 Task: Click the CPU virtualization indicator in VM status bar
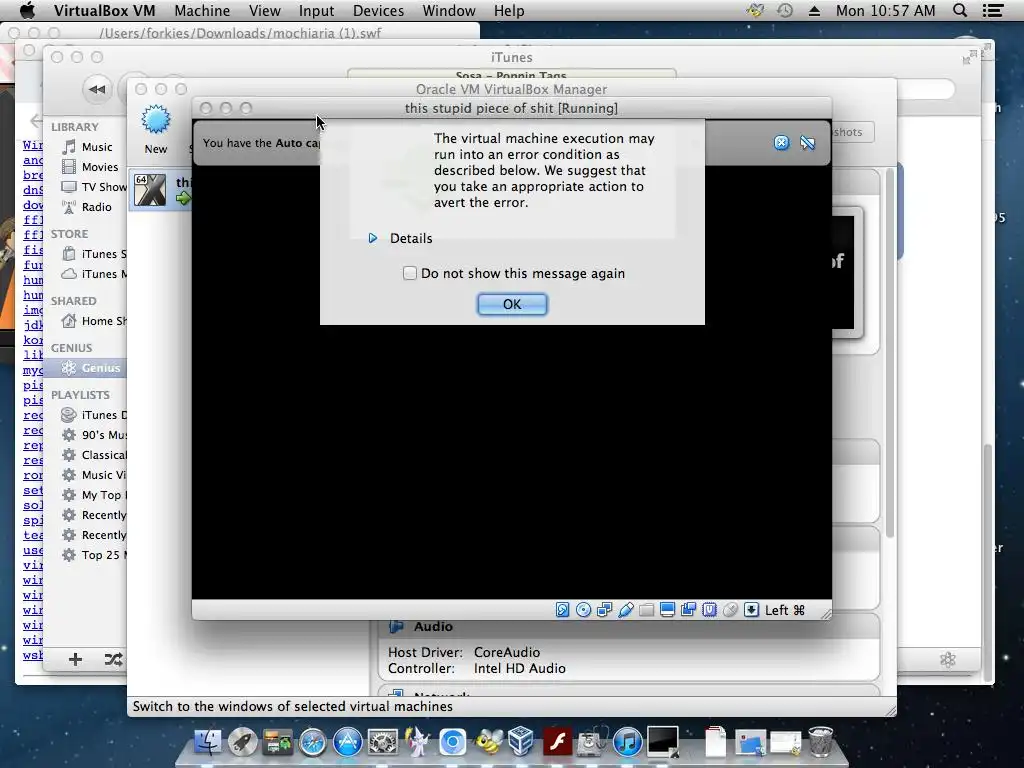(x=709, y=610)
